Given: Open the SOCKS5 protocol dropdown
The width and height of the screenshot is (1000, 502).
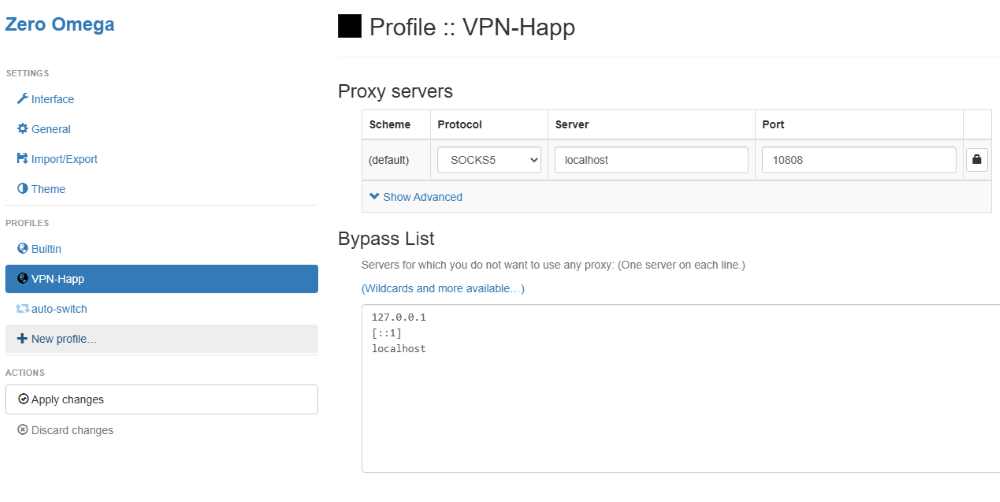Looking at the screenshot, I should click(489, 160).
